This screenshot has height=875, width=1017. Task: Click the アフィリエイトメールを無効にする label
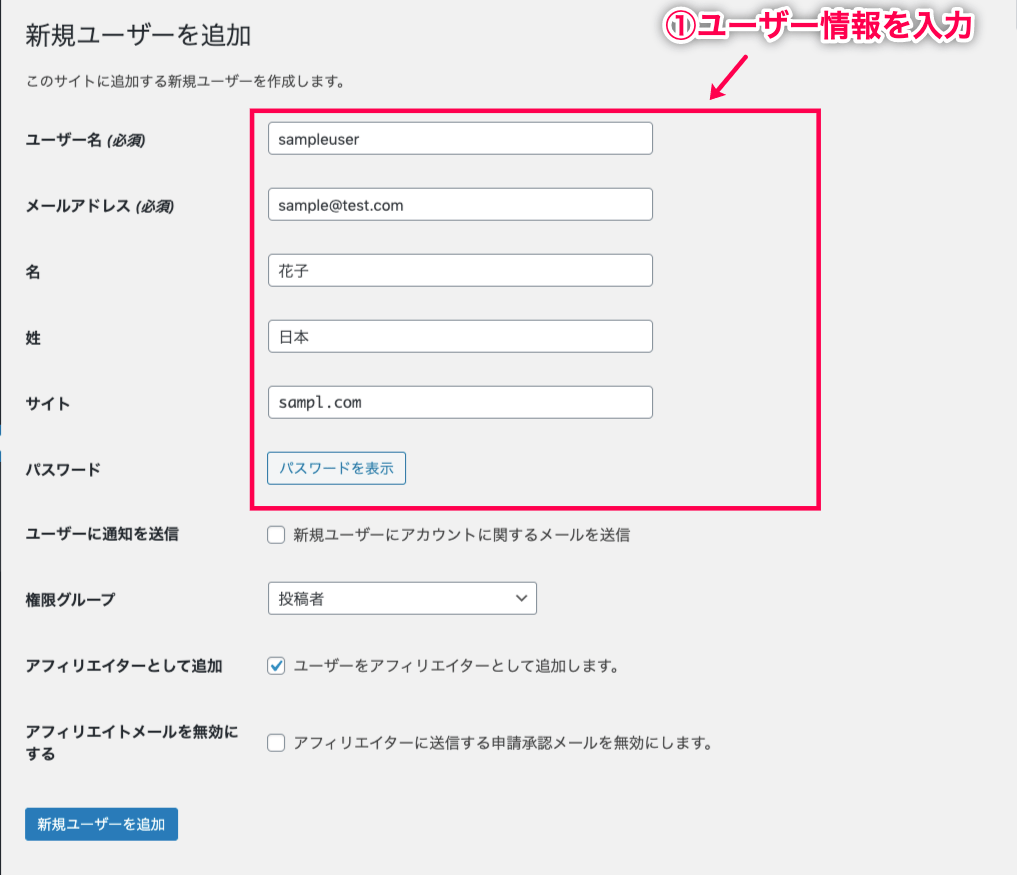[x=132, y=743]
